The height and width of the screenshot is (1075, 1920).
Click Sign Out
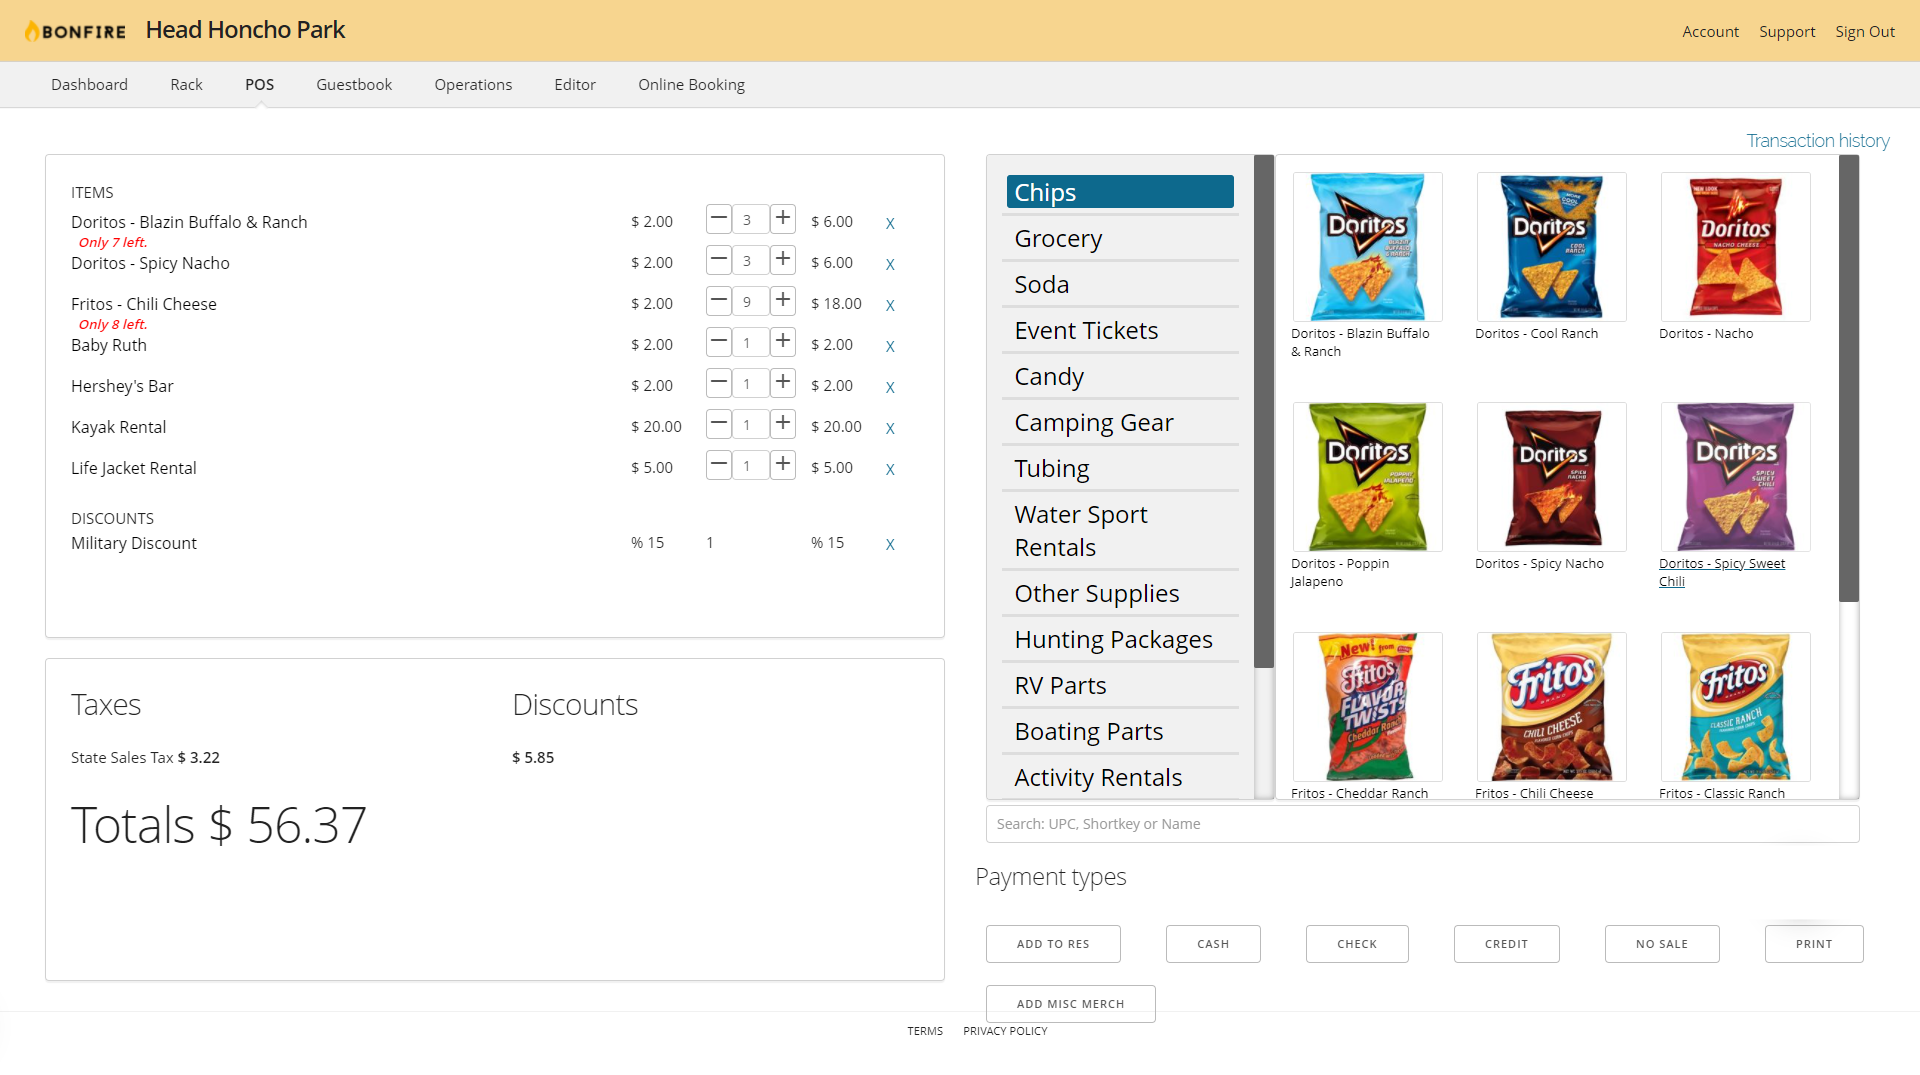[1865, 32]
